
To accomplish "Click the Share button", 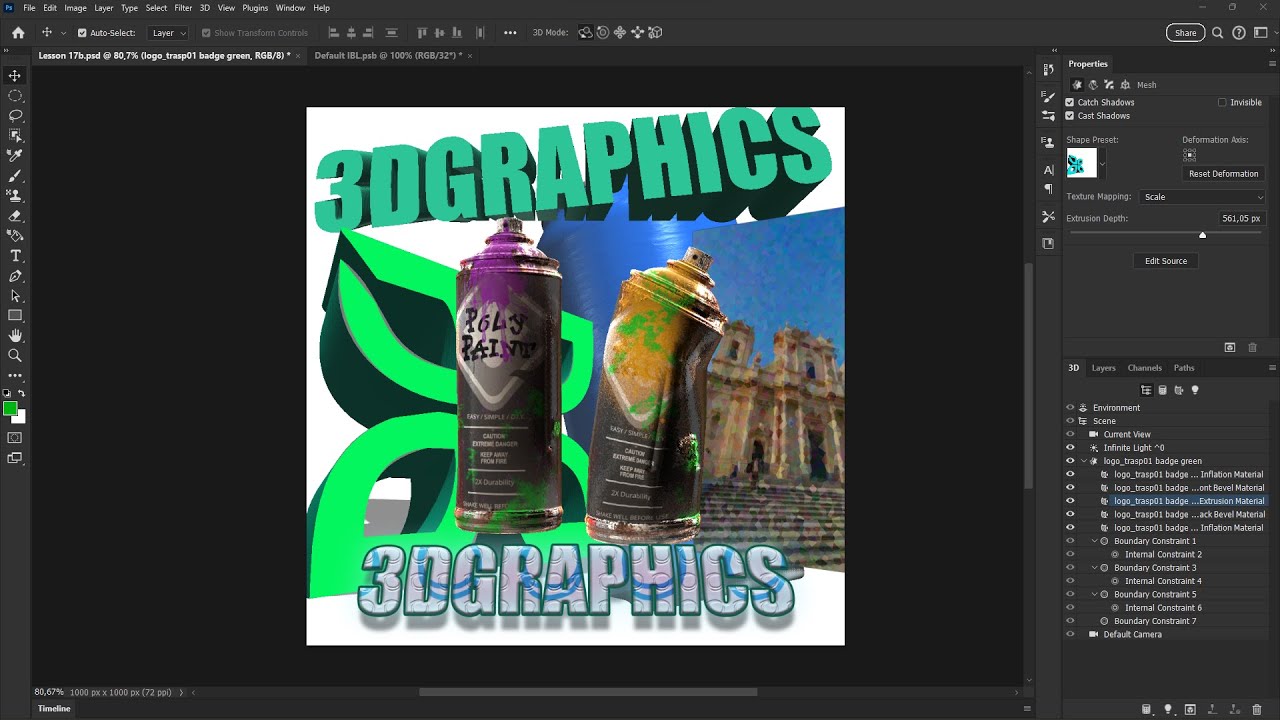I will click(1185, 33).
